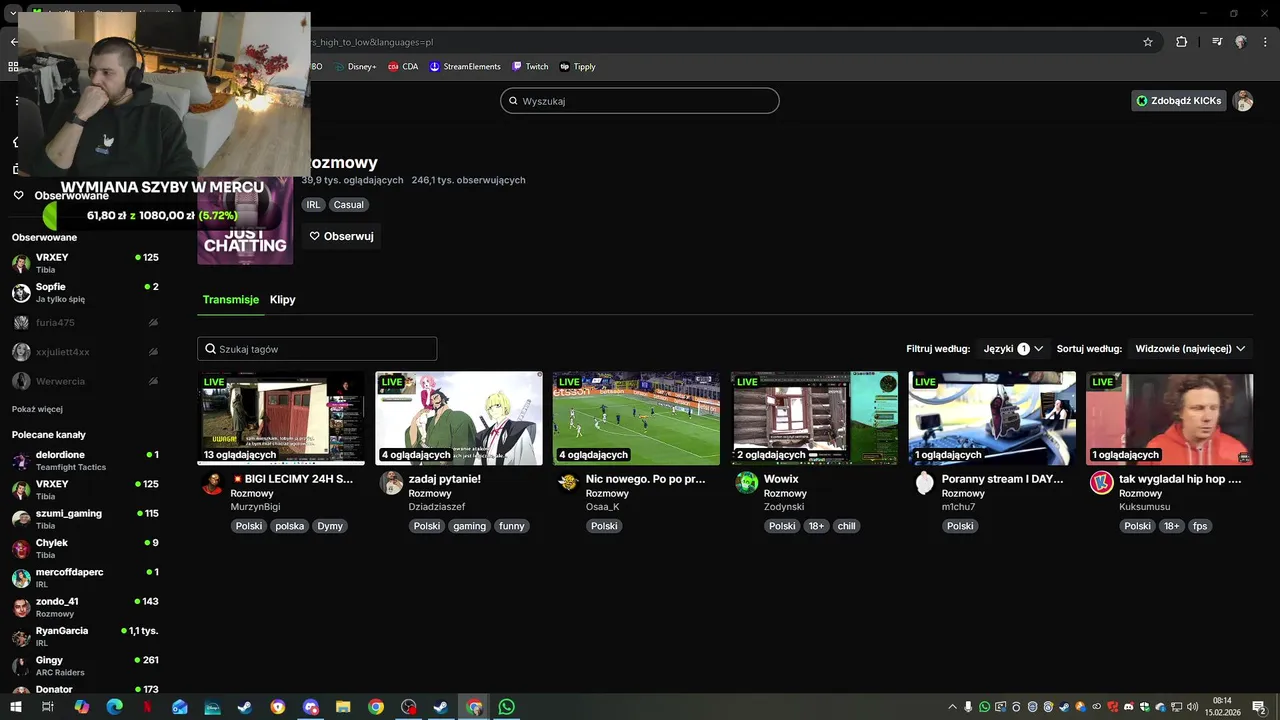Click the Kuksumusu streamer avatar
The image size is (1280, 720).
[x=1101, y=484]
